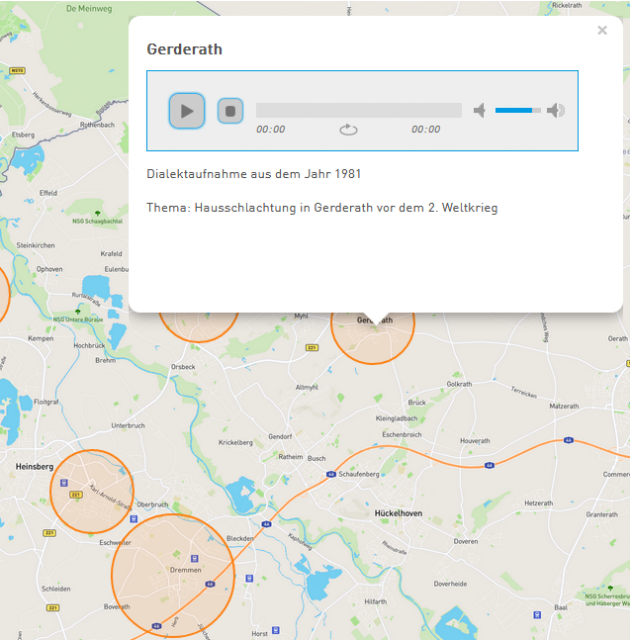Click the Hückelhoven town label

click(398, 513)
